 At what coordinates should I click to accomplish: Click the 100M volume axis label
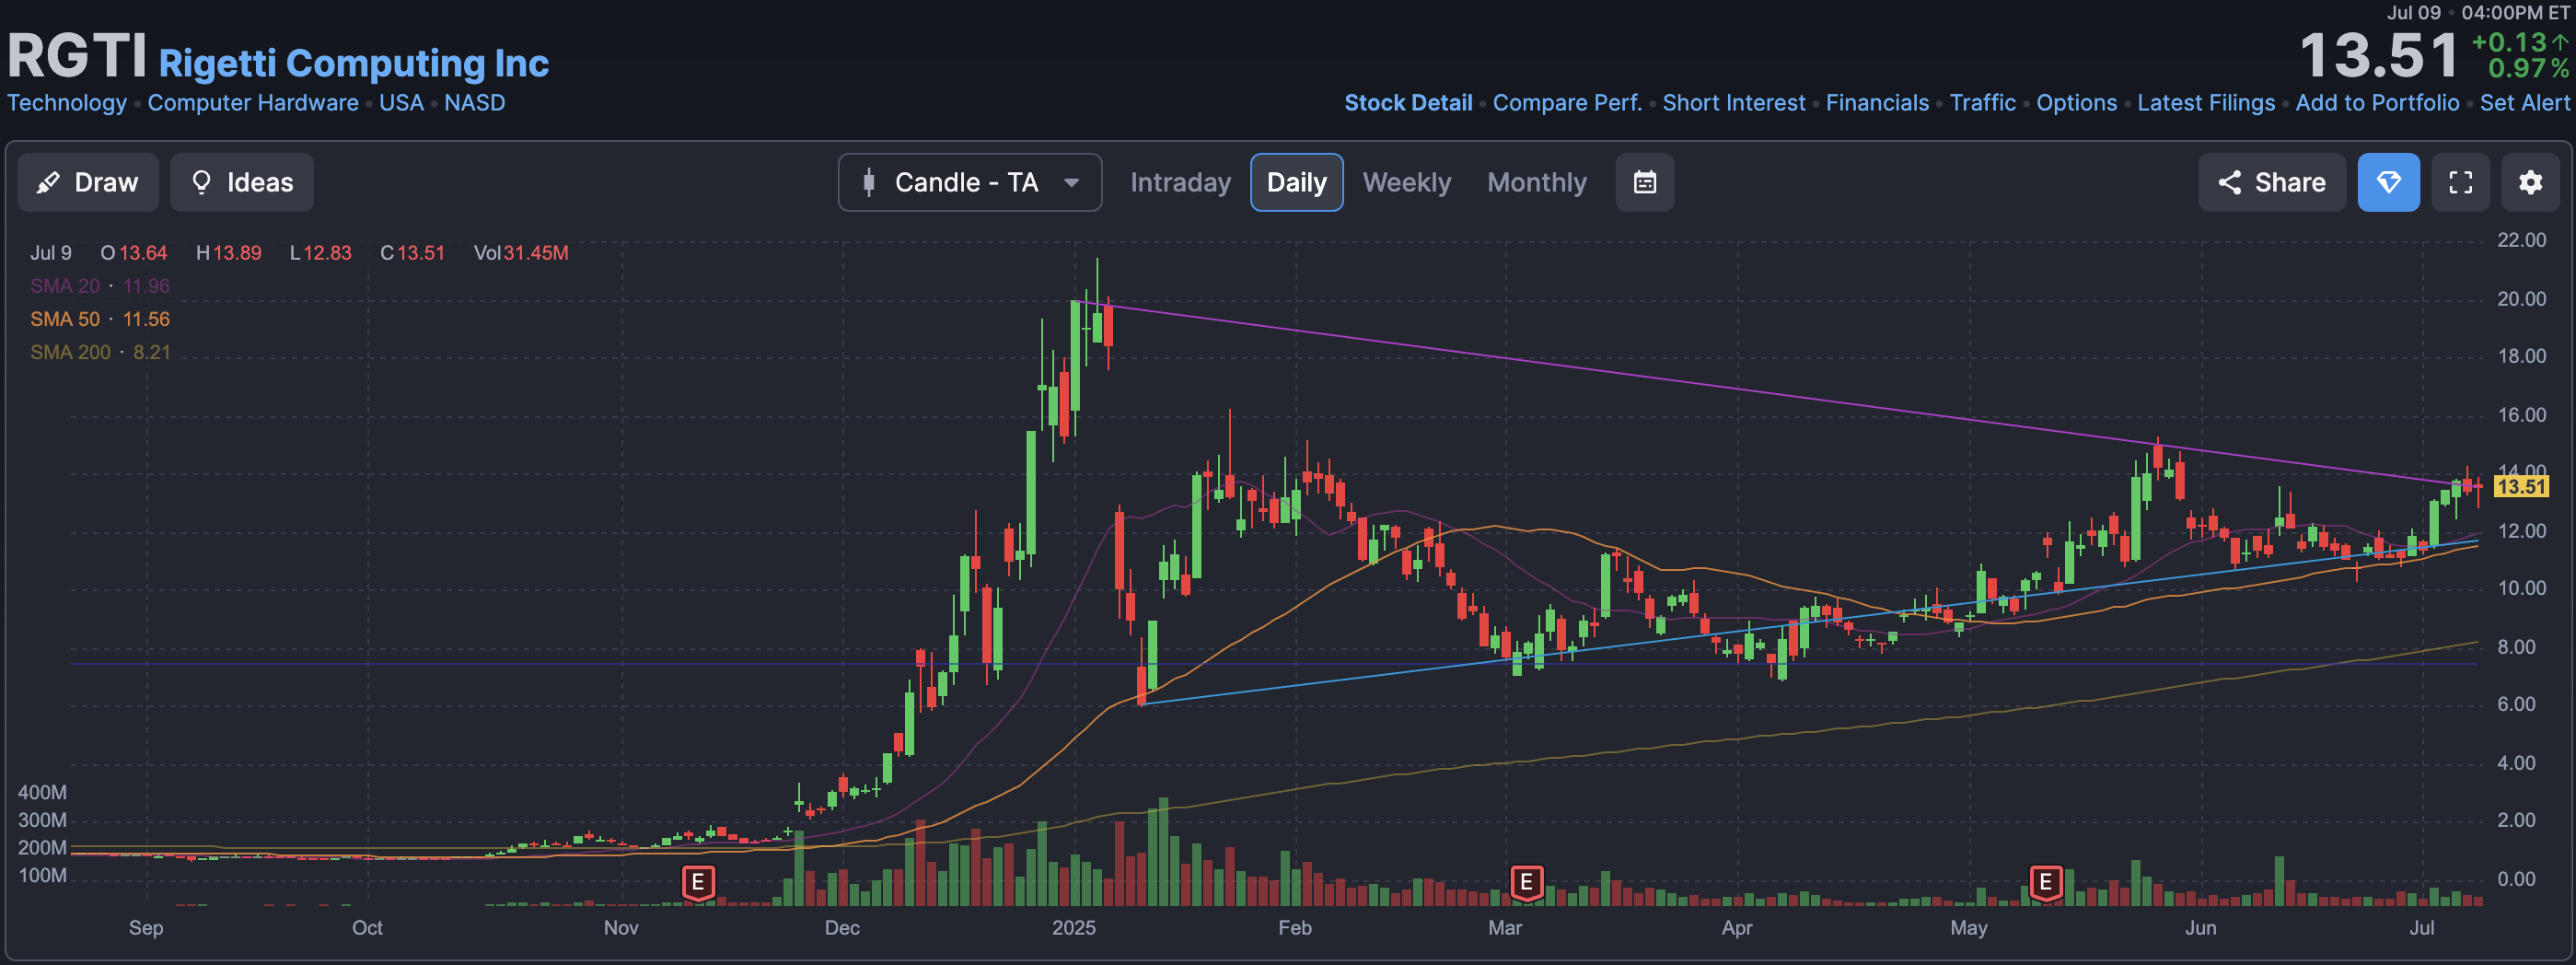coord(42,876)
